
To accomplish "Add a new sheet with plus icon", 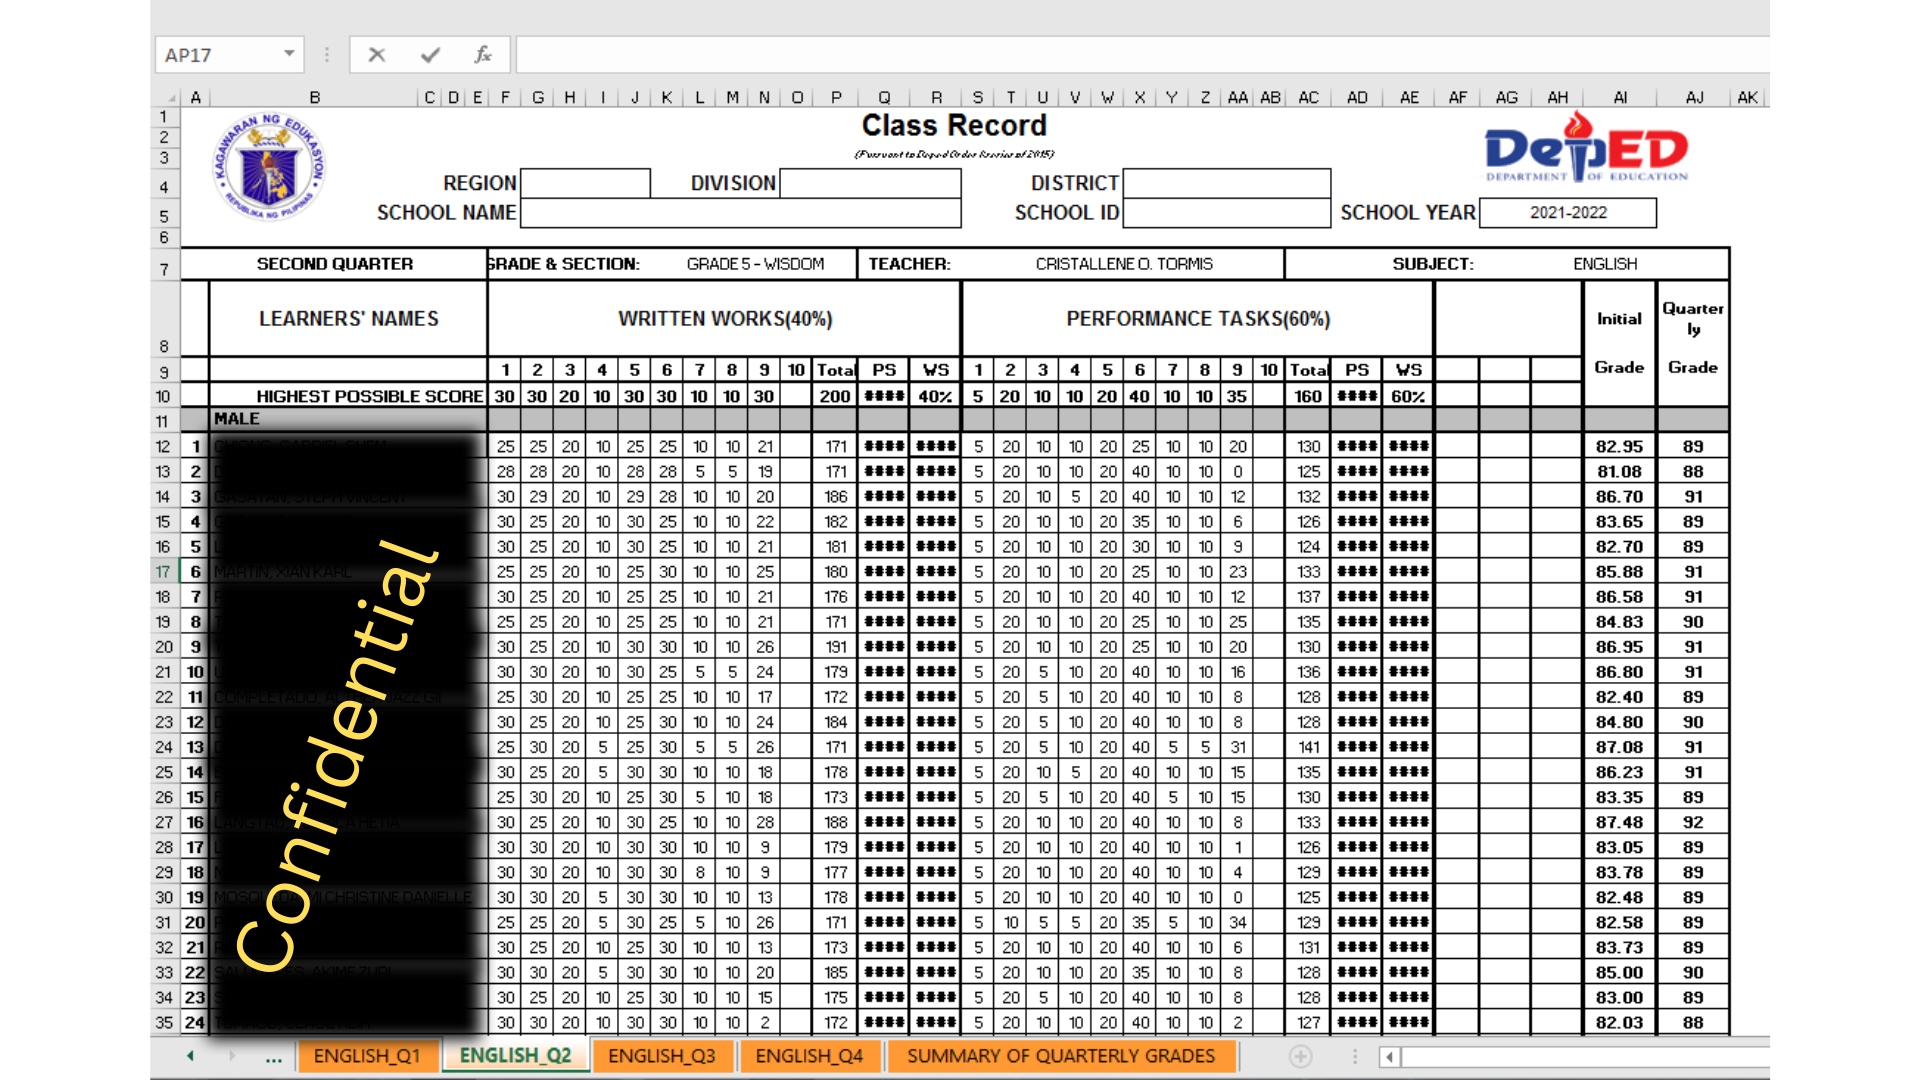I will point(1300,1056).
